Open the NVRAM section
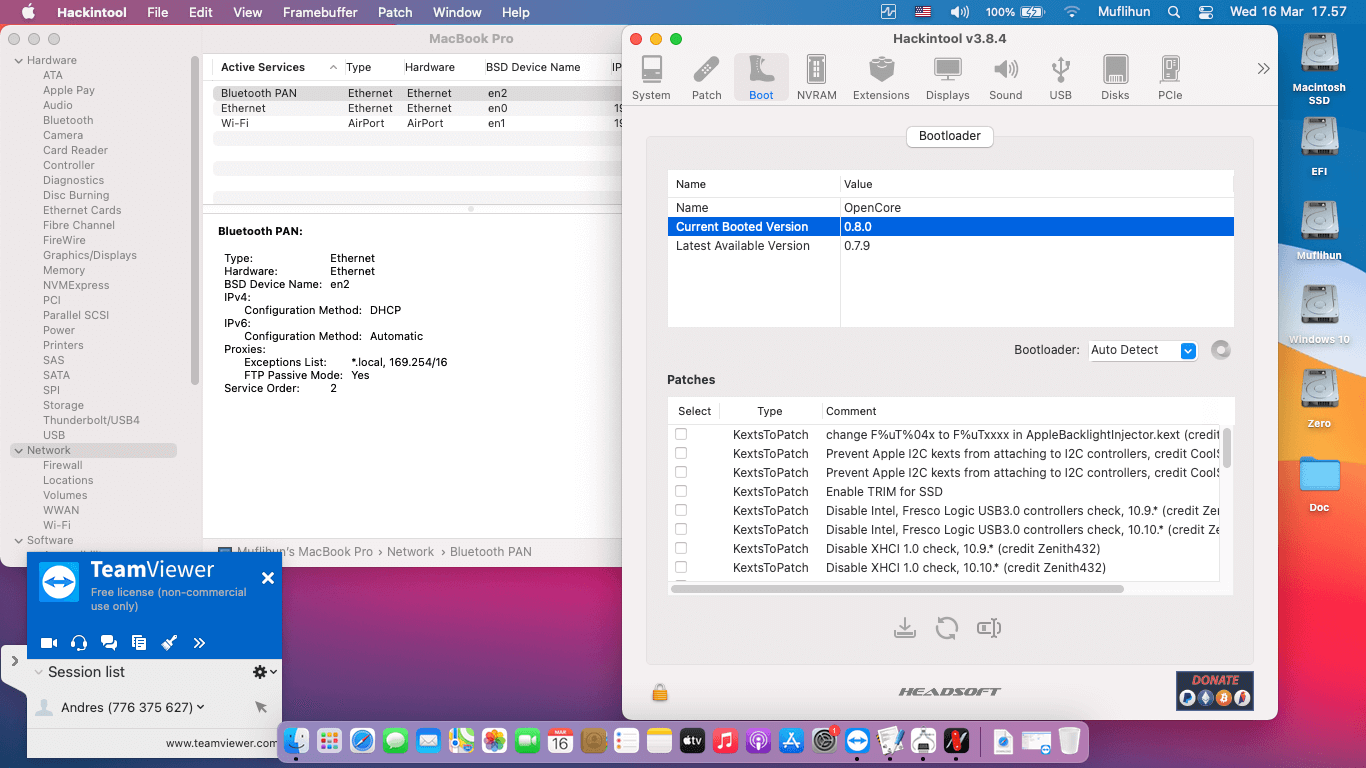 [x=816, y=76]
